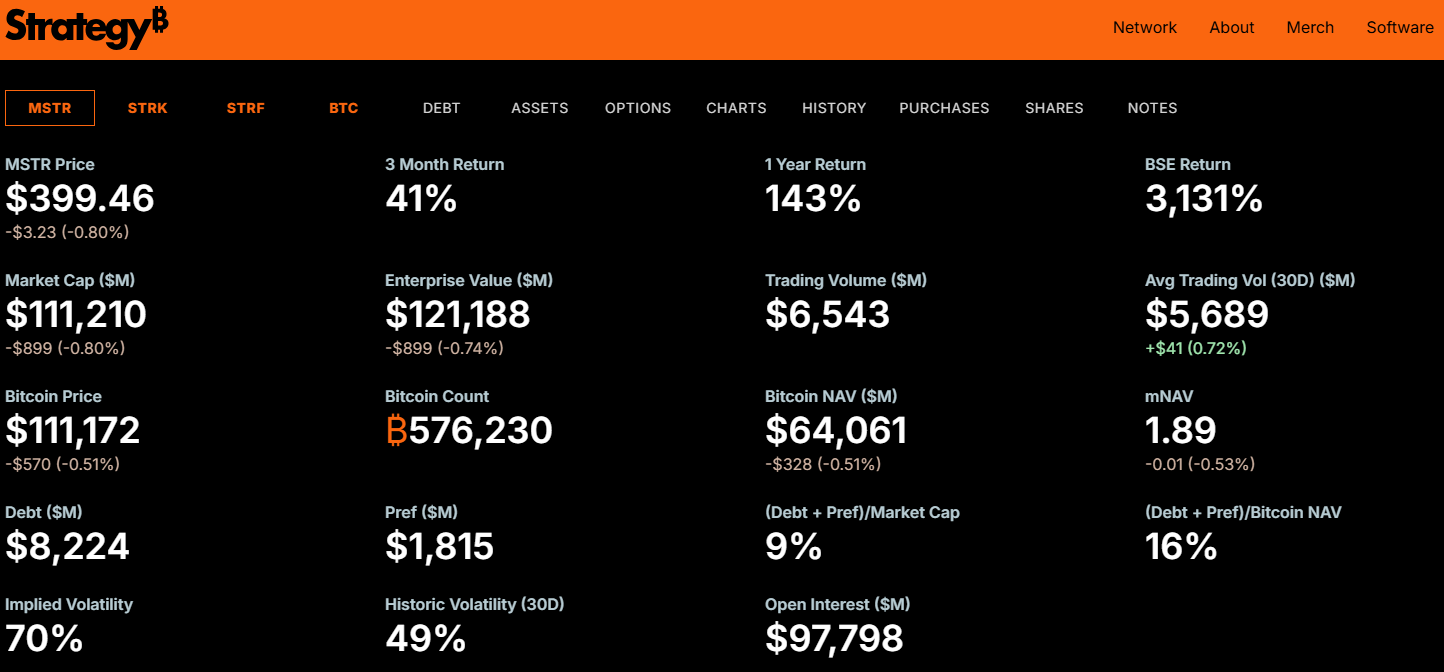
Task: Open the Merch link in header
Action: [1310, 28]
